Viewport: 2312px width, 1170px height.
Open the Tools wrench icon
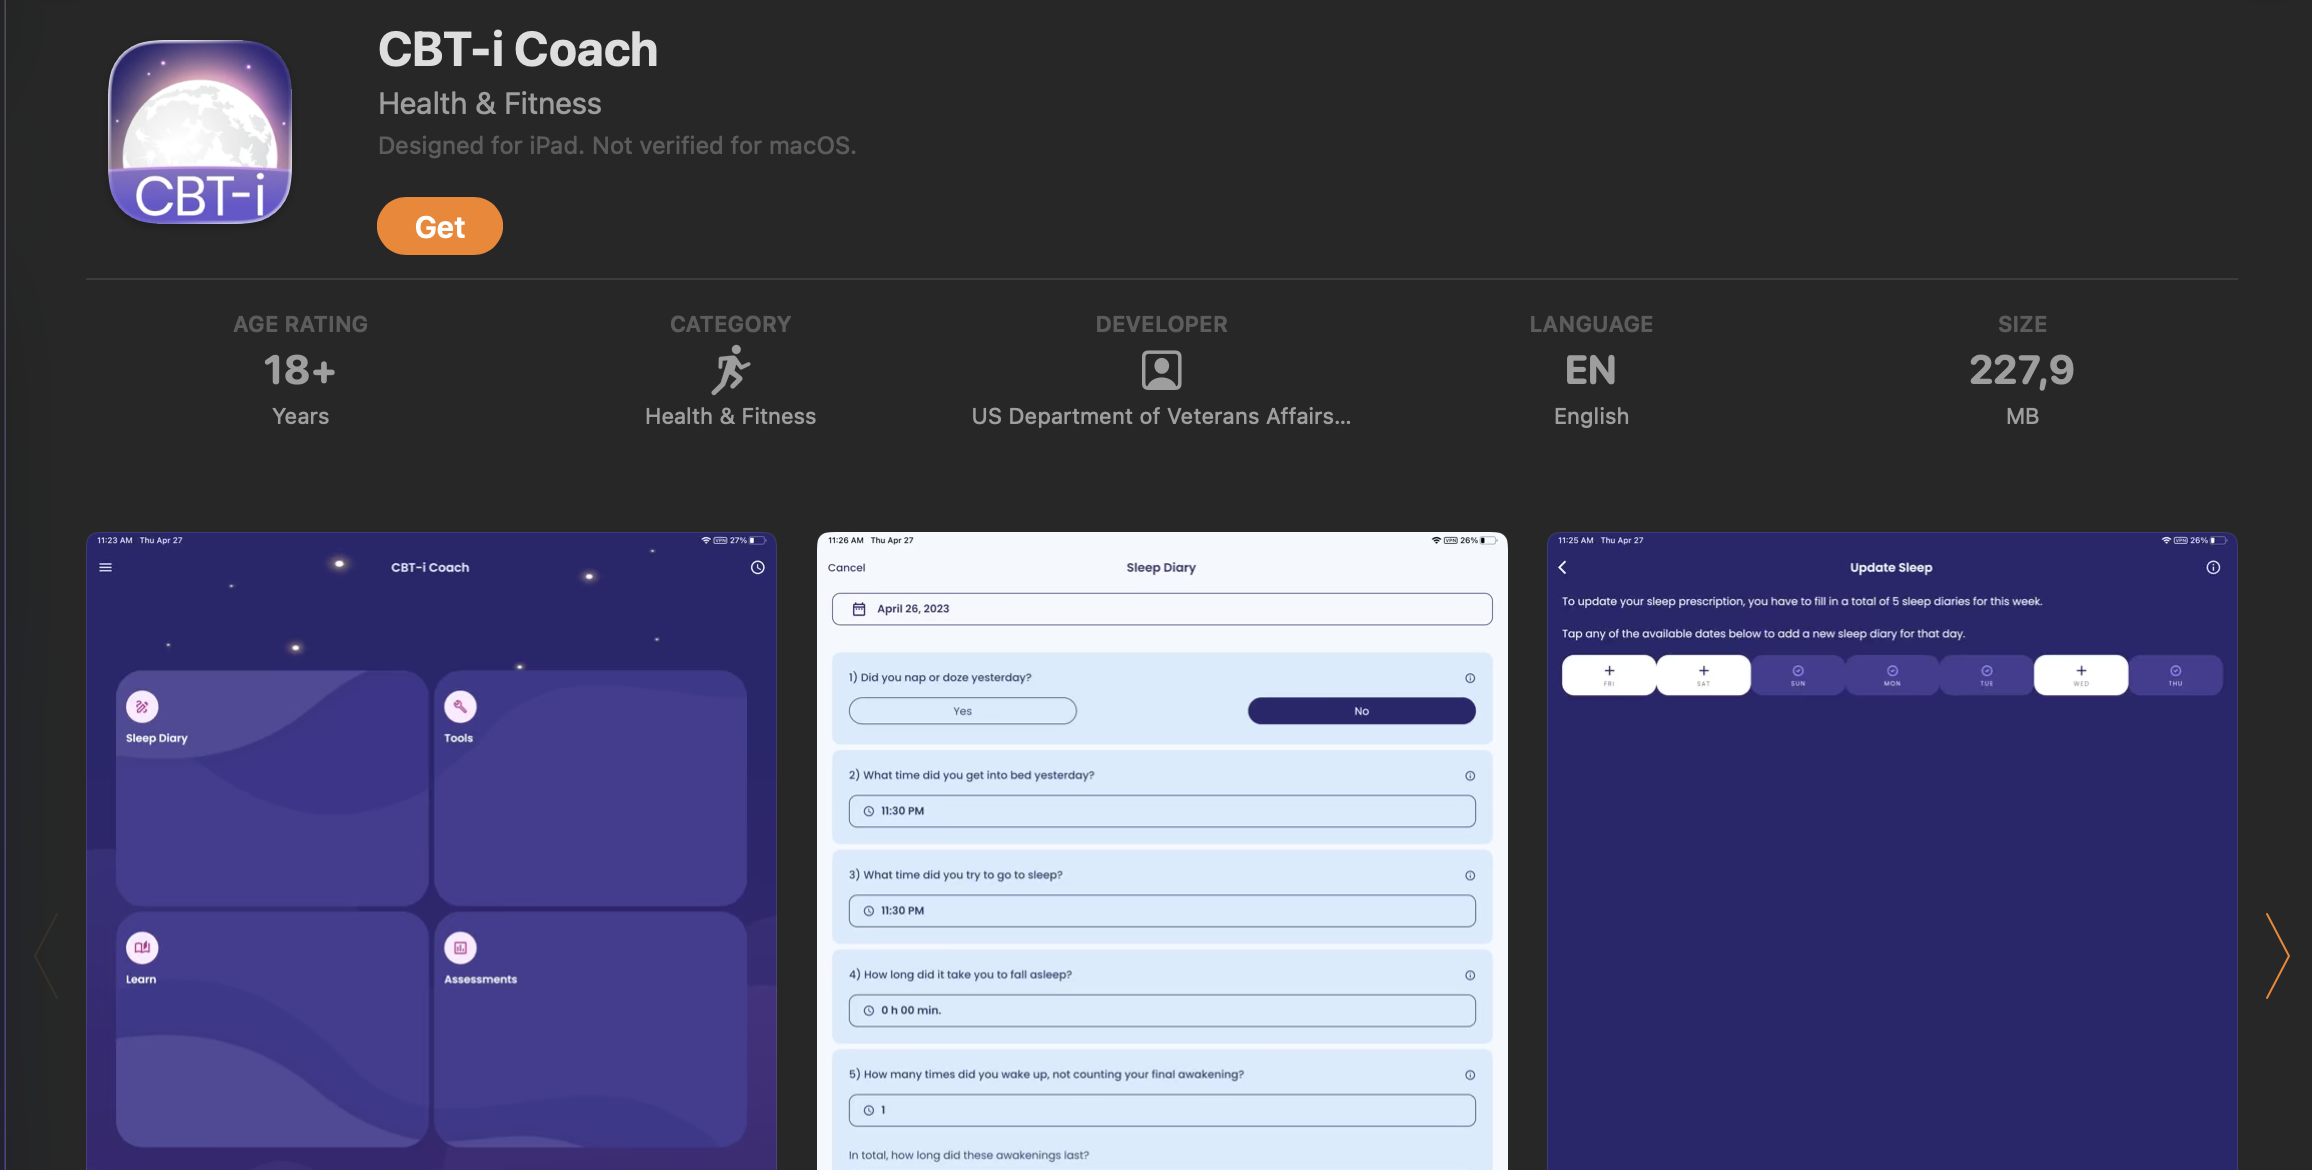[x=460, y=707]
